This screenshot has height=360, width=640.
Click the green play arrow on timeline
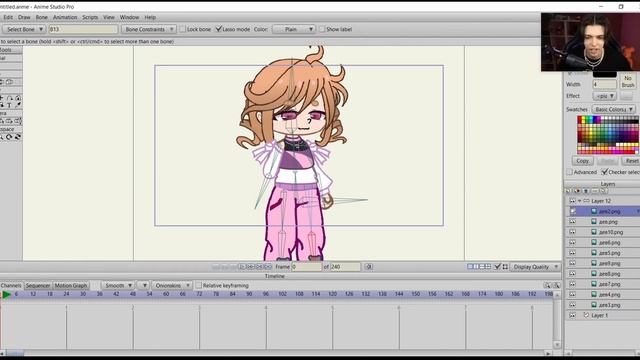[7, 294]
